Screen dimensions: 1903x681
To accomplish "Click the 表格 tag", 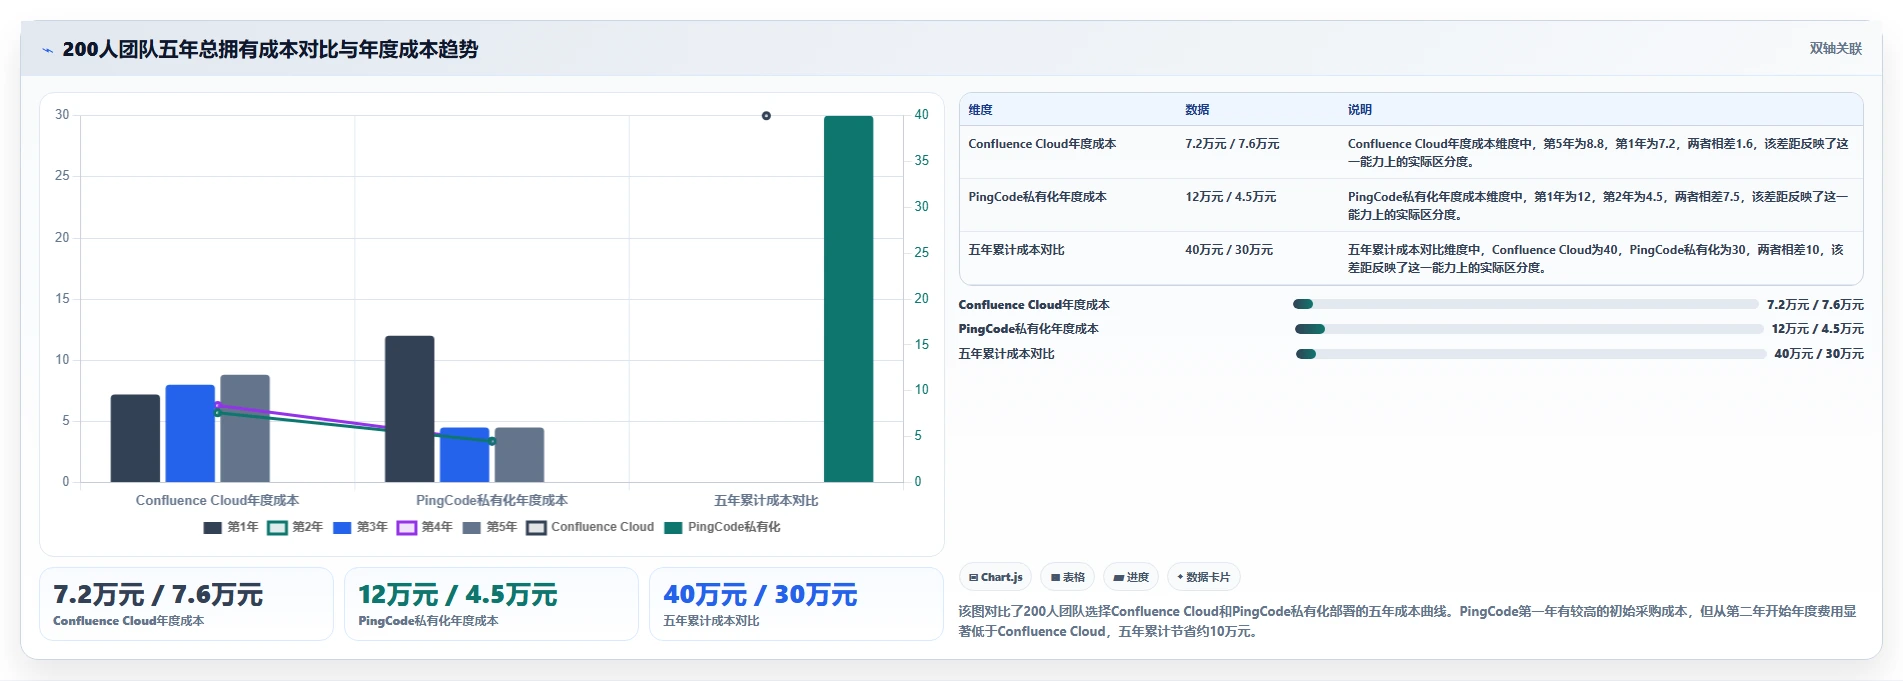I will [x=1068, y=577].
